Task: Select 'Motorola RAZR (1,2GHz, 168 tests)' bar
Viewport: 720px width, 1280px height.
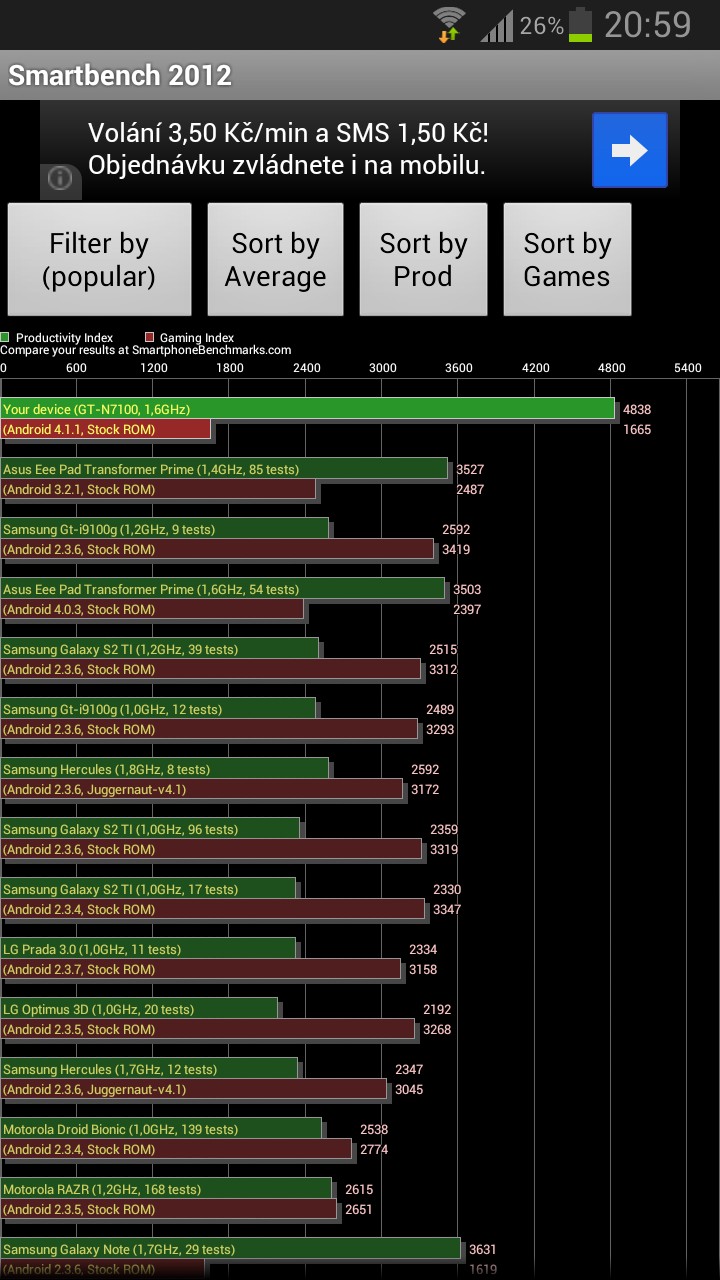Action: 166,1189
